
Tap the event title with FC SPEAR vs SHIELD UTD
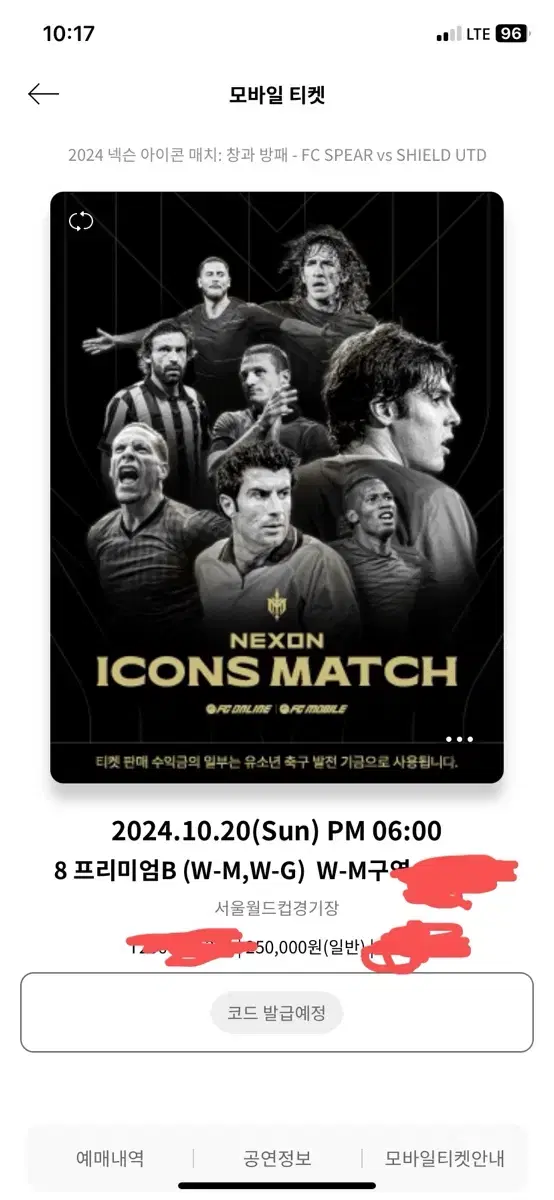(277, 155)
